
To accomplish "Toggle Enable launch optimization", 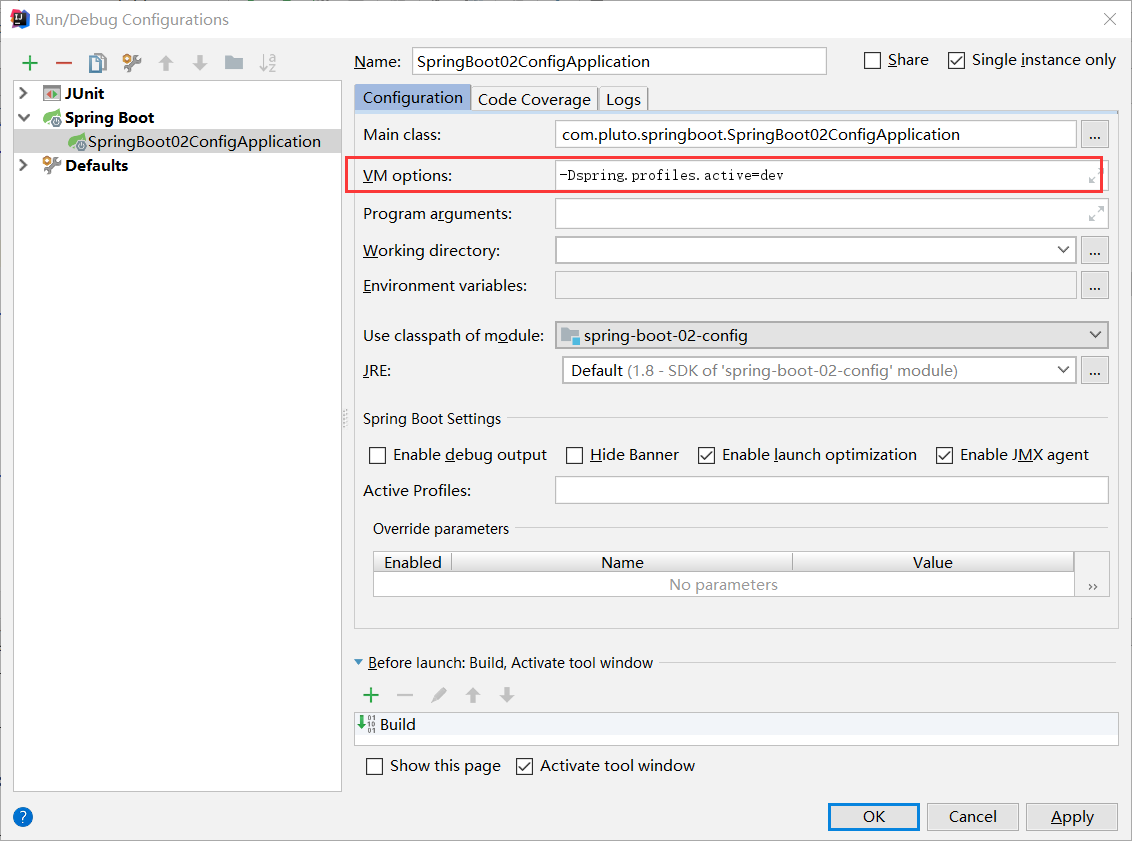I will click(x=706, y=456).
